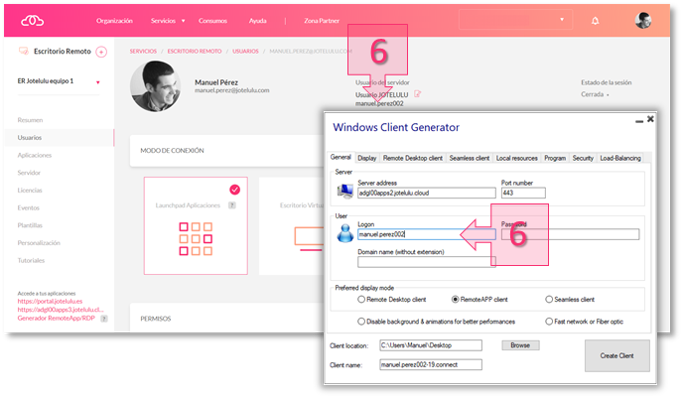Click the plus icon beside Escritorio Remoto
This screenshot has height=399, width=683.
(x=101, y=52)
